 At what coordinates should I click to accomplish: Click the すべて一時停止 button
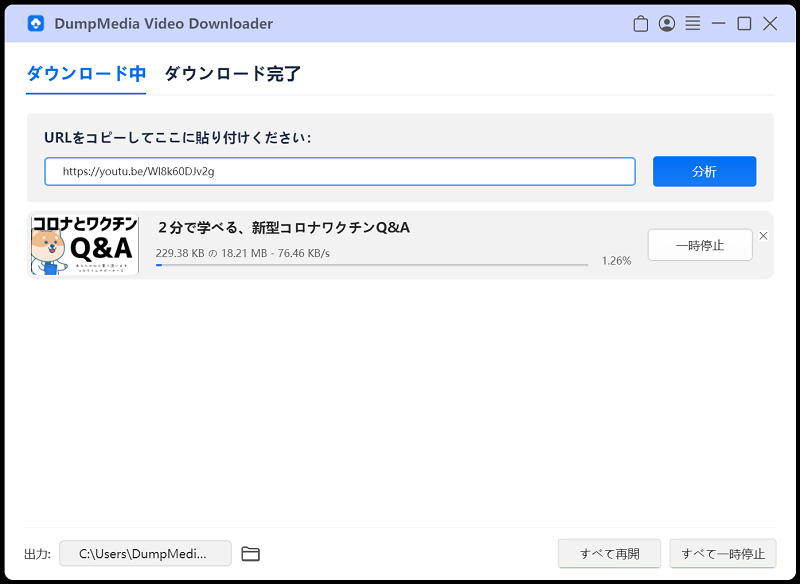pyautogui.click(x=723, y=553)
